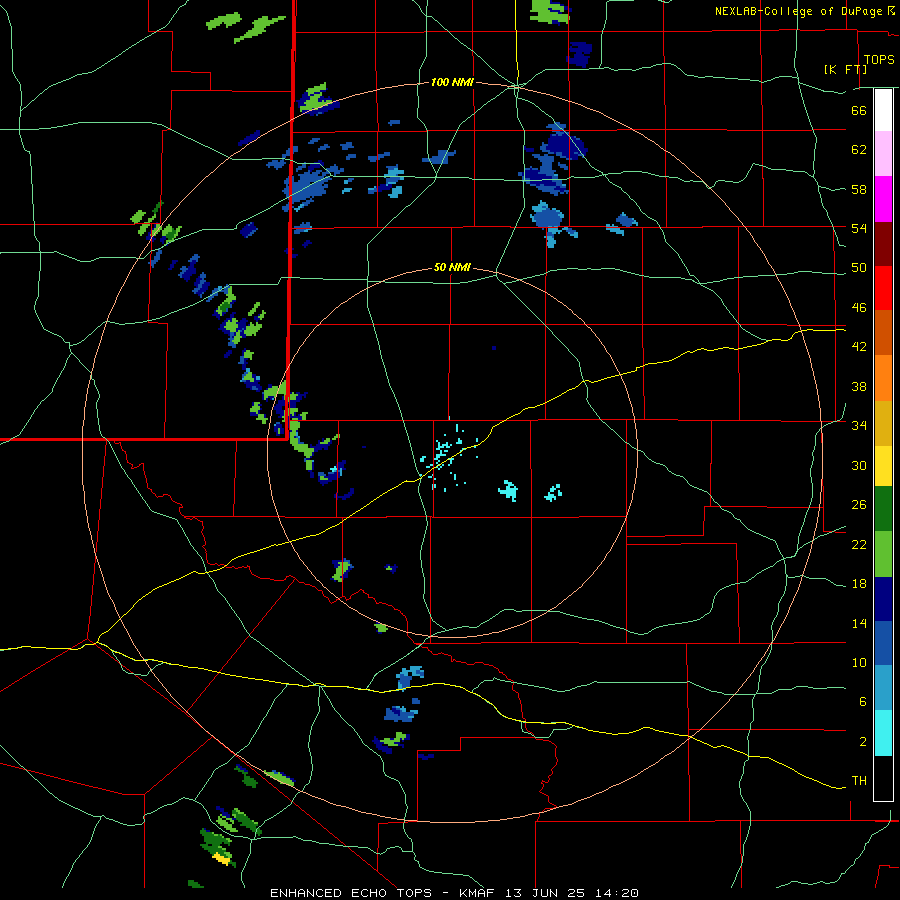The height and width of the screenshot is (900, 900).
Task: Click the legend value 58
Action: (x=859, y=189)
